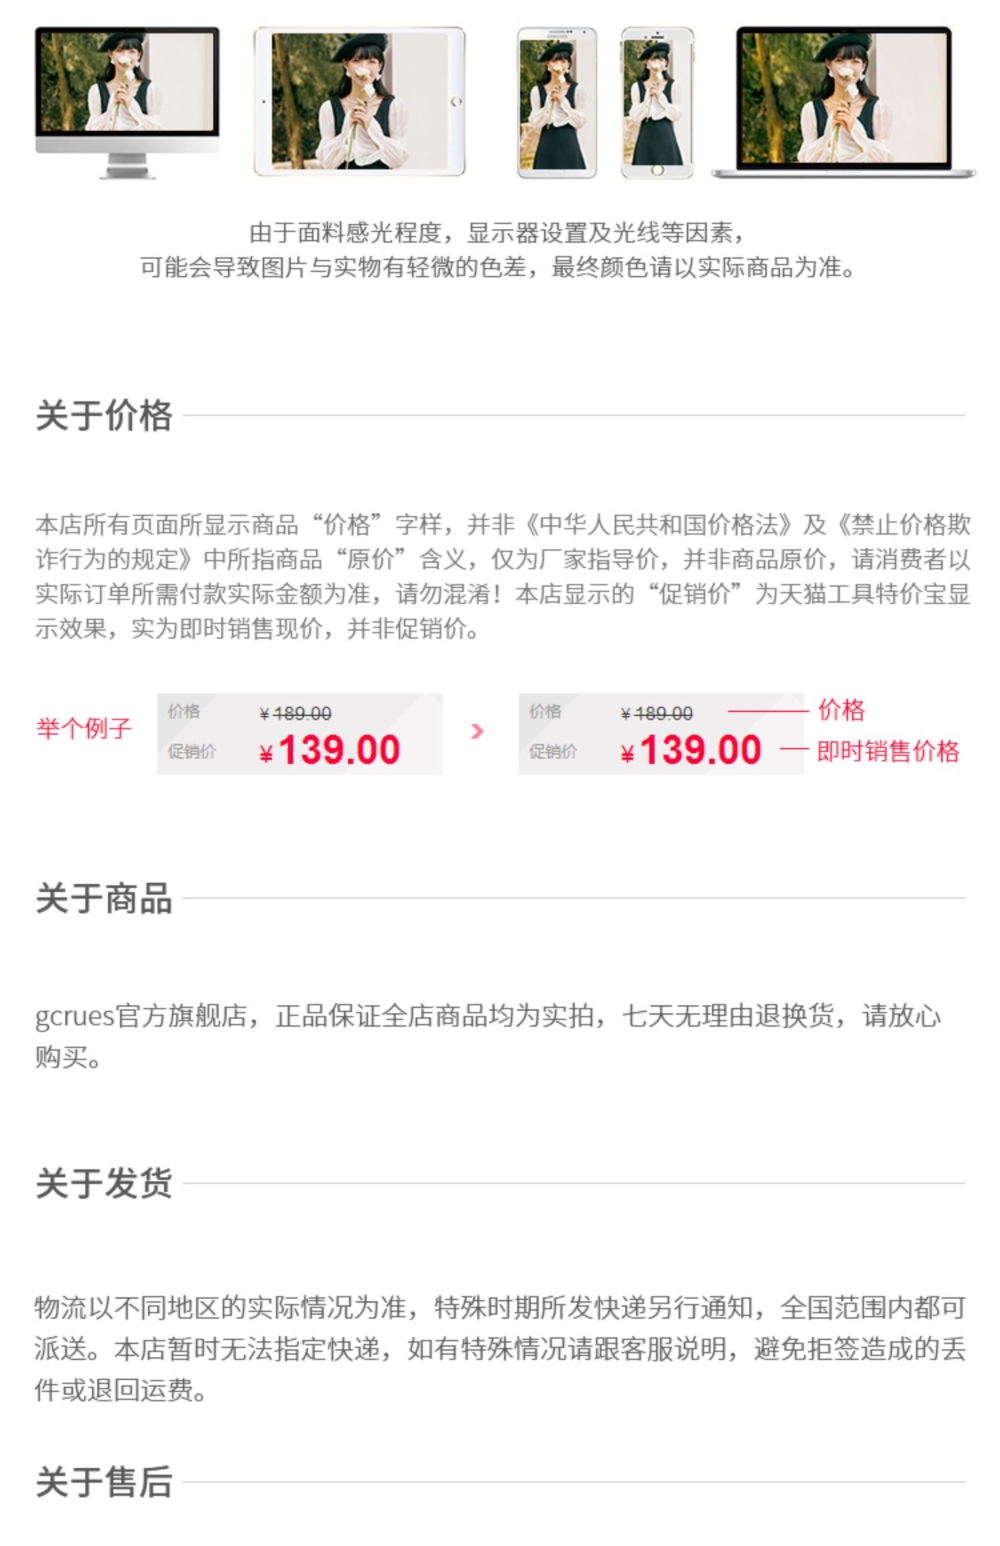
Task: Click the price law explanation paragraph
Action: (x=503, y=576)
